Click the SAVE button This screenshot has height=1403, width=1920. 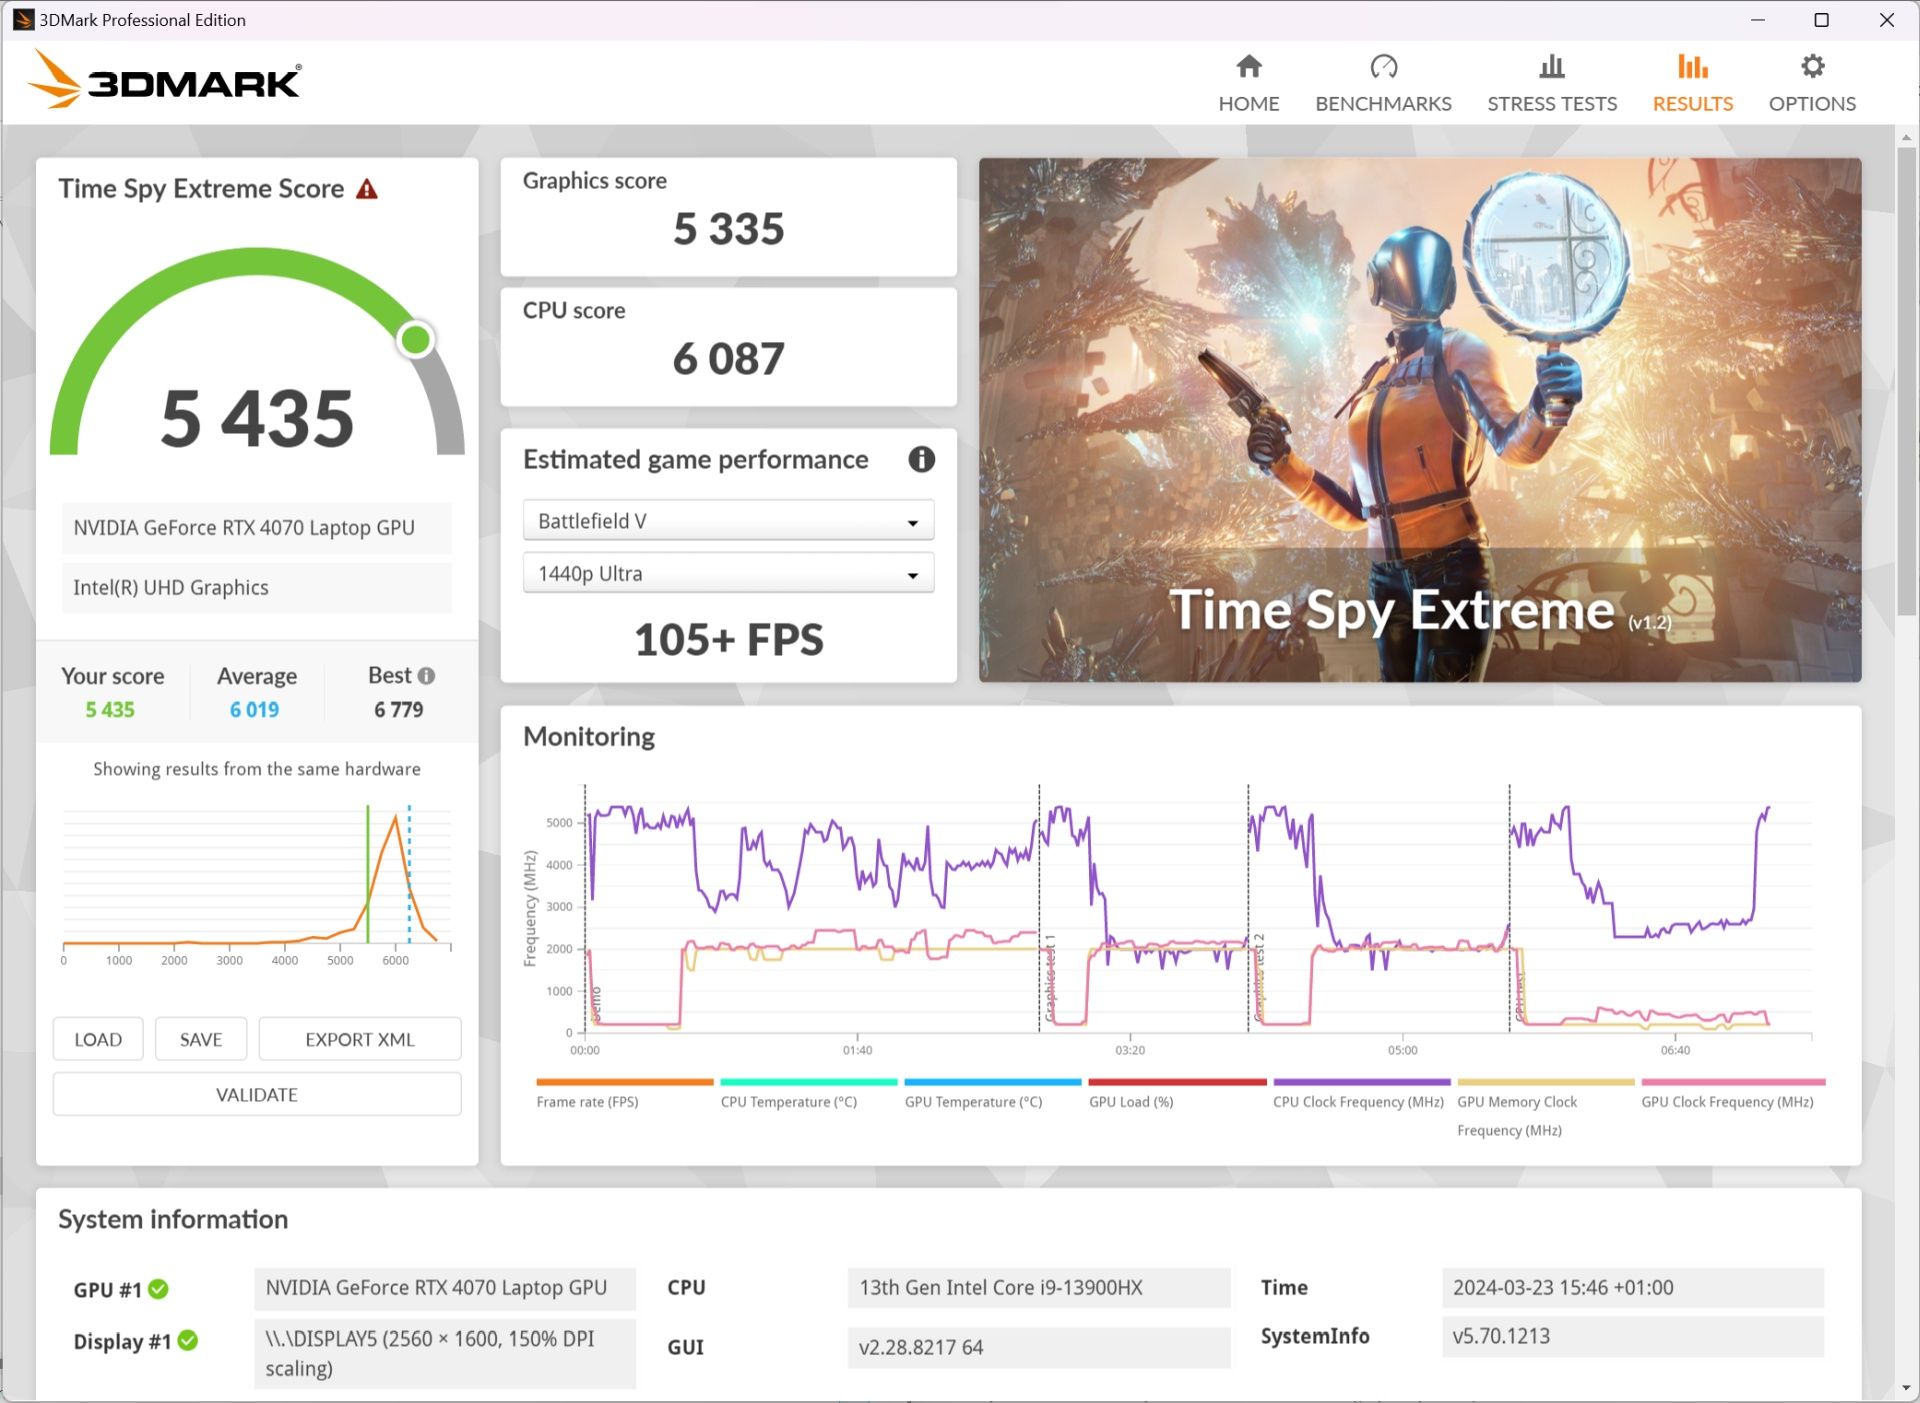(201, 1040)
